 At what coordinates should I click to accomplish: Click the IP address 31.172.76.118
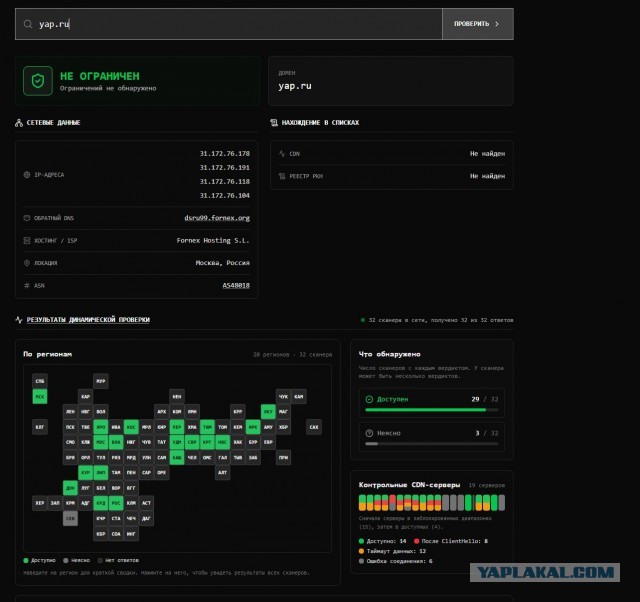tap(225, 182)
